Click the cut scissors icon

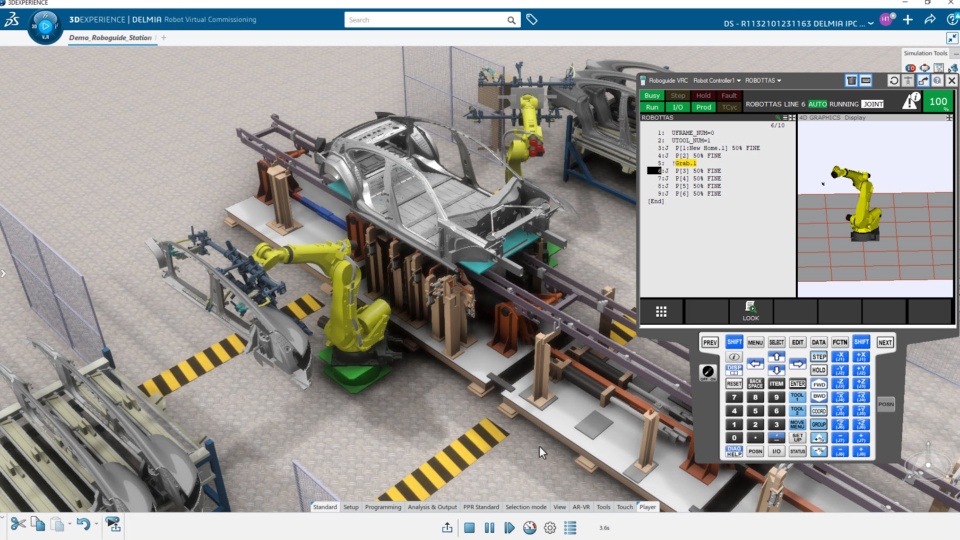pyautogui.click(x=18, y=524)
